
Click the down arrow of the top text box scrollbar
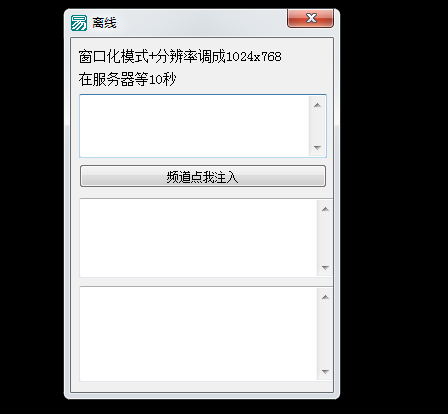[x=317, y=147]
